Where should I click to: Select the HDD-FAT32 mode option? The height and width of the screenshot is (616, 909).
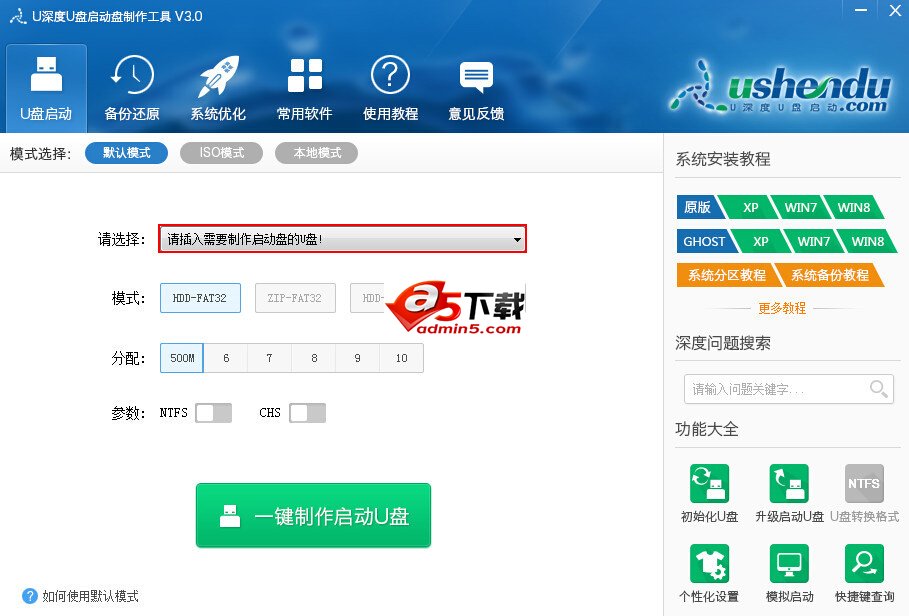200,297
